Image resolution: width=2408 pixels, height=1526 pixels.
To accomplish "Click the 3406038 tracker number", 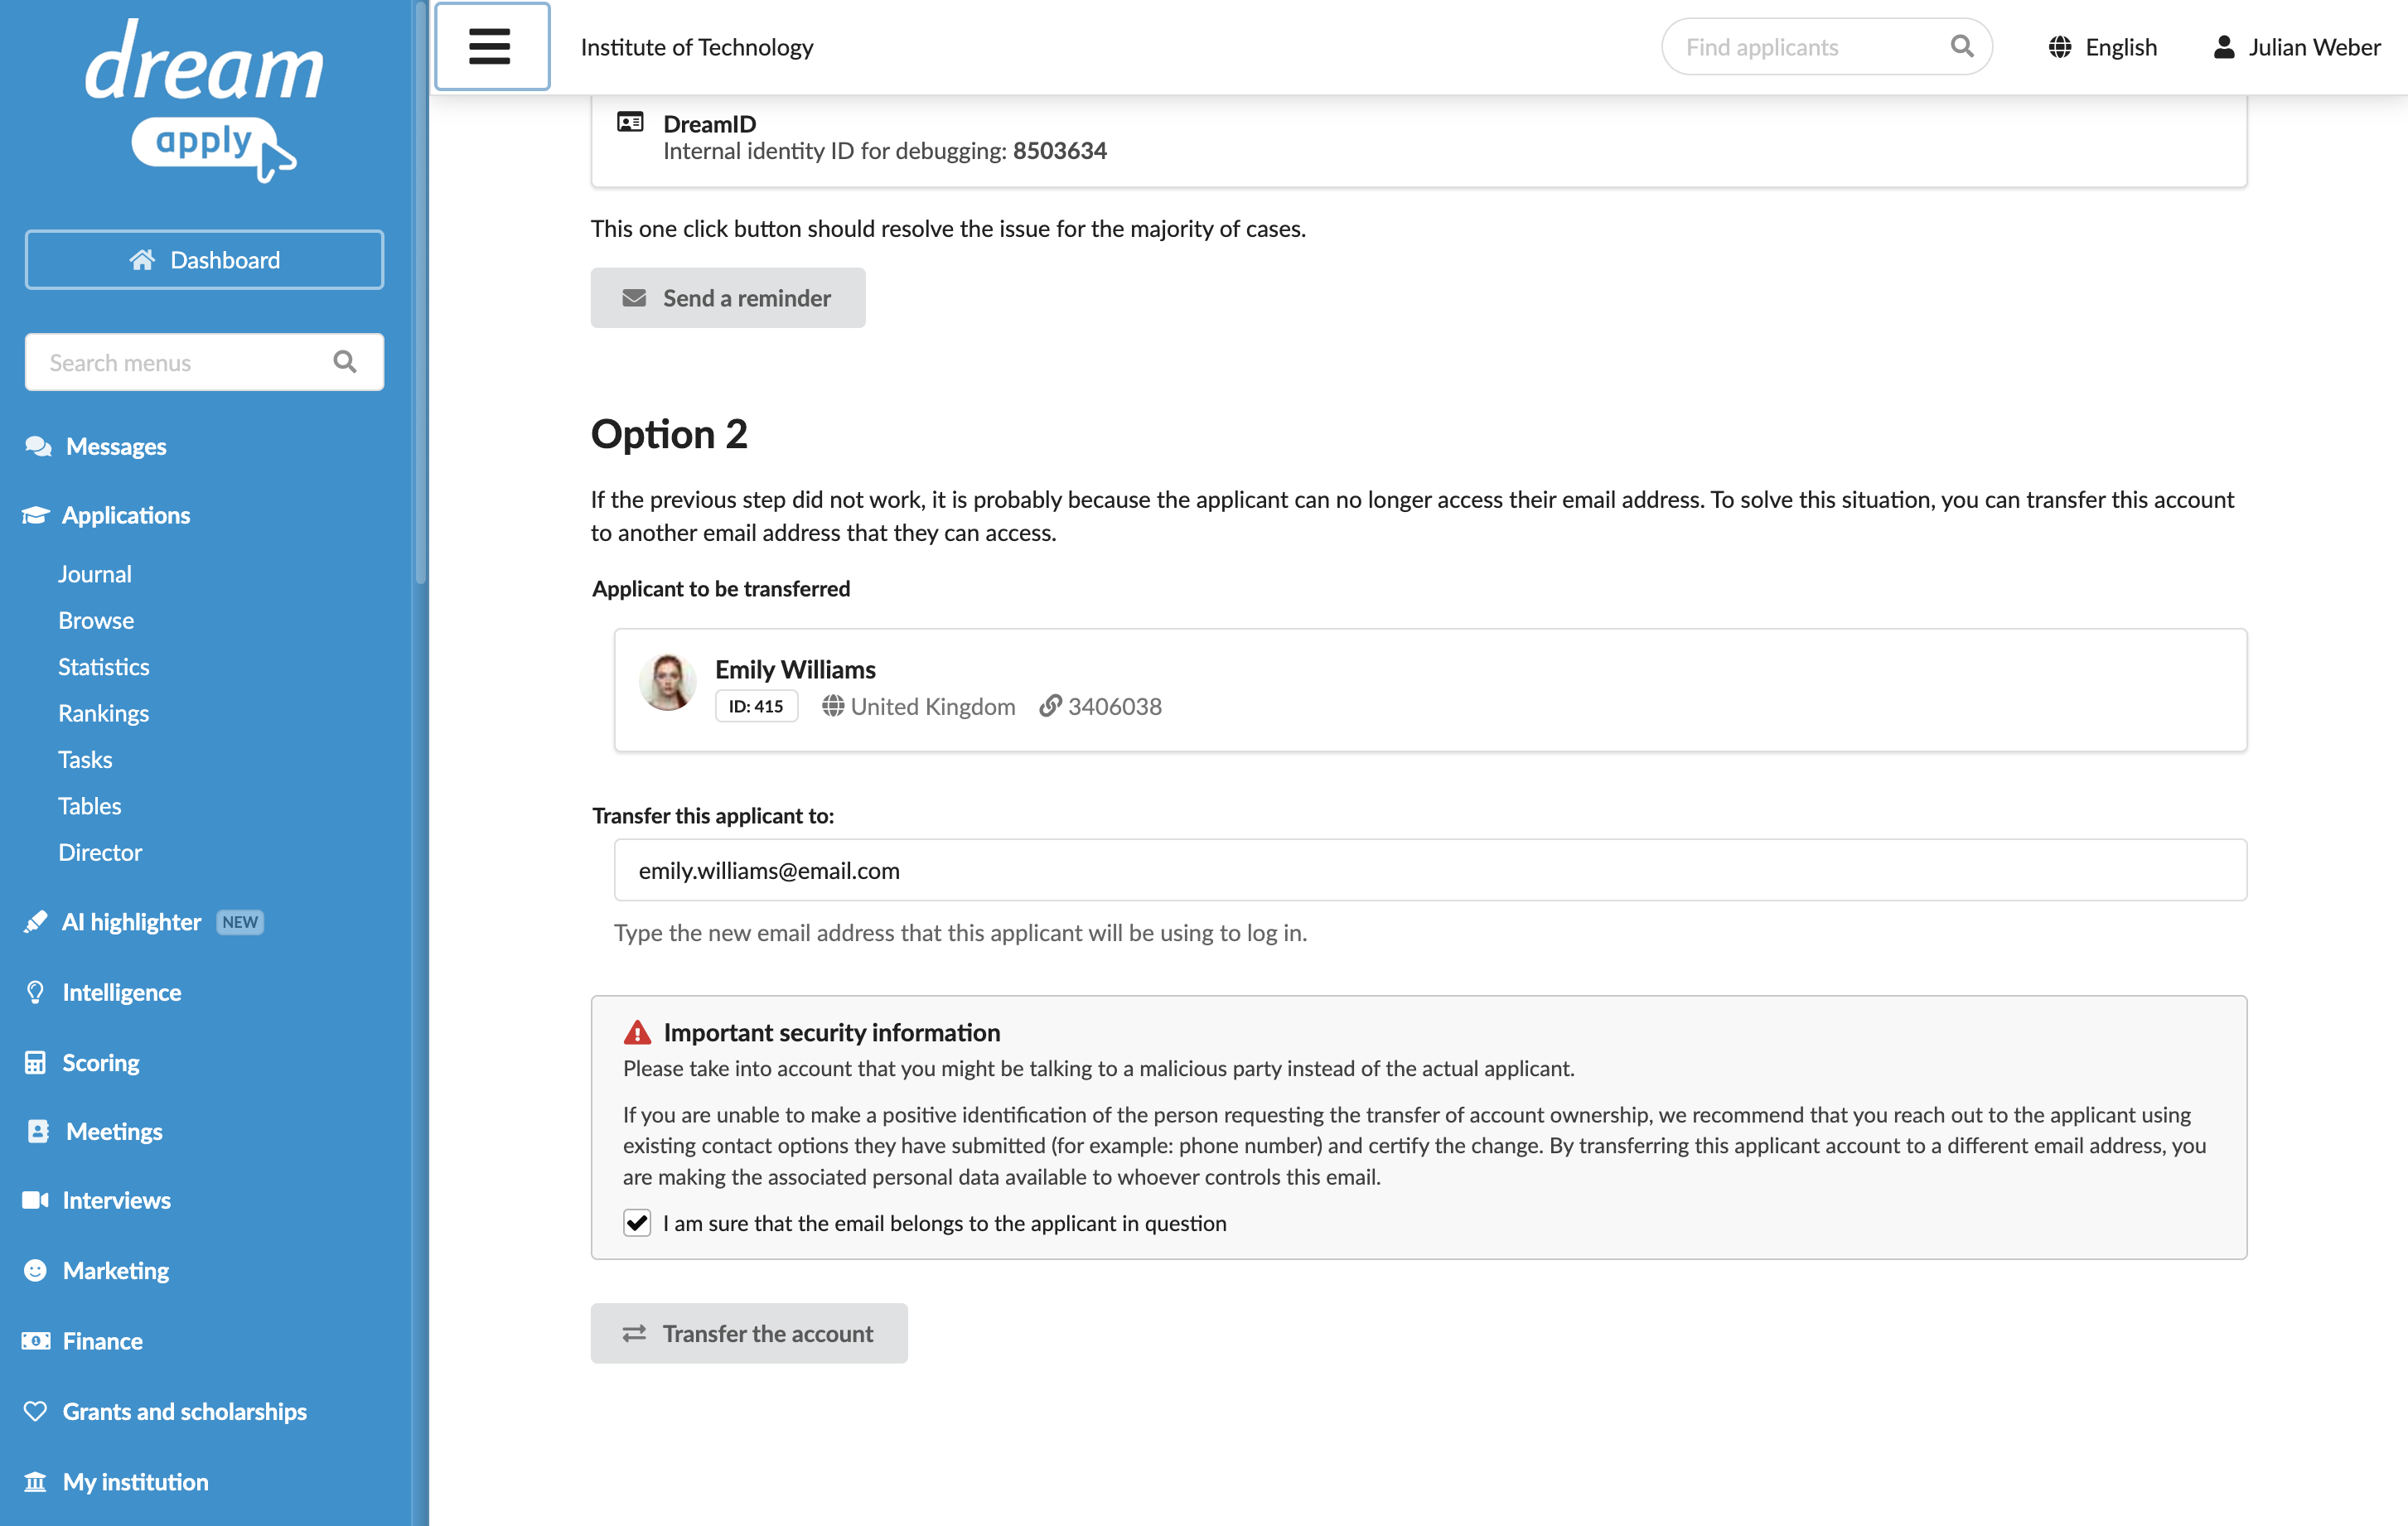I will pyautogui.click(x=1114, y=706).
